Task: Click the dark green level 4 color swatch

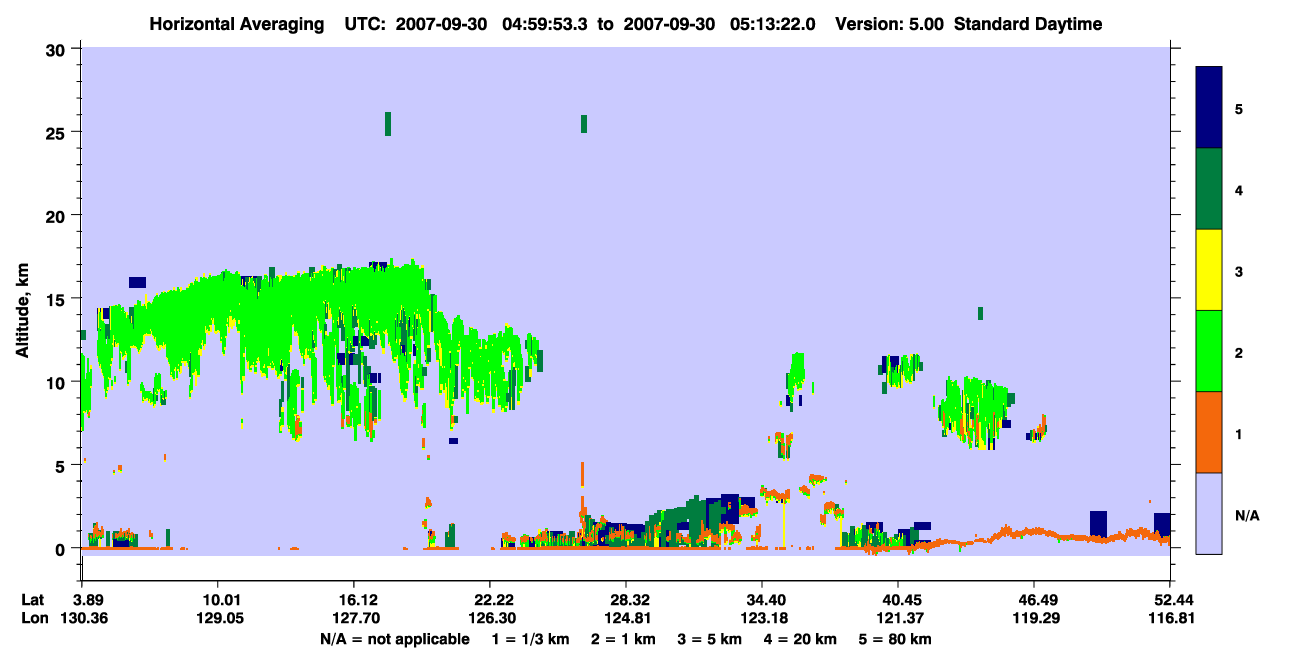Action: point(1209,189)
